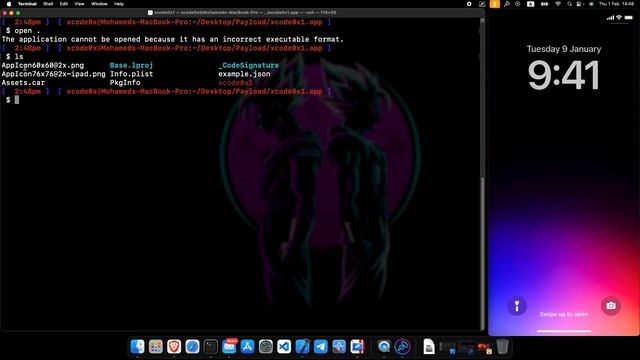Open the Shell menu
The height and width of the screenshot is (360, 640).
pos(48,4)
